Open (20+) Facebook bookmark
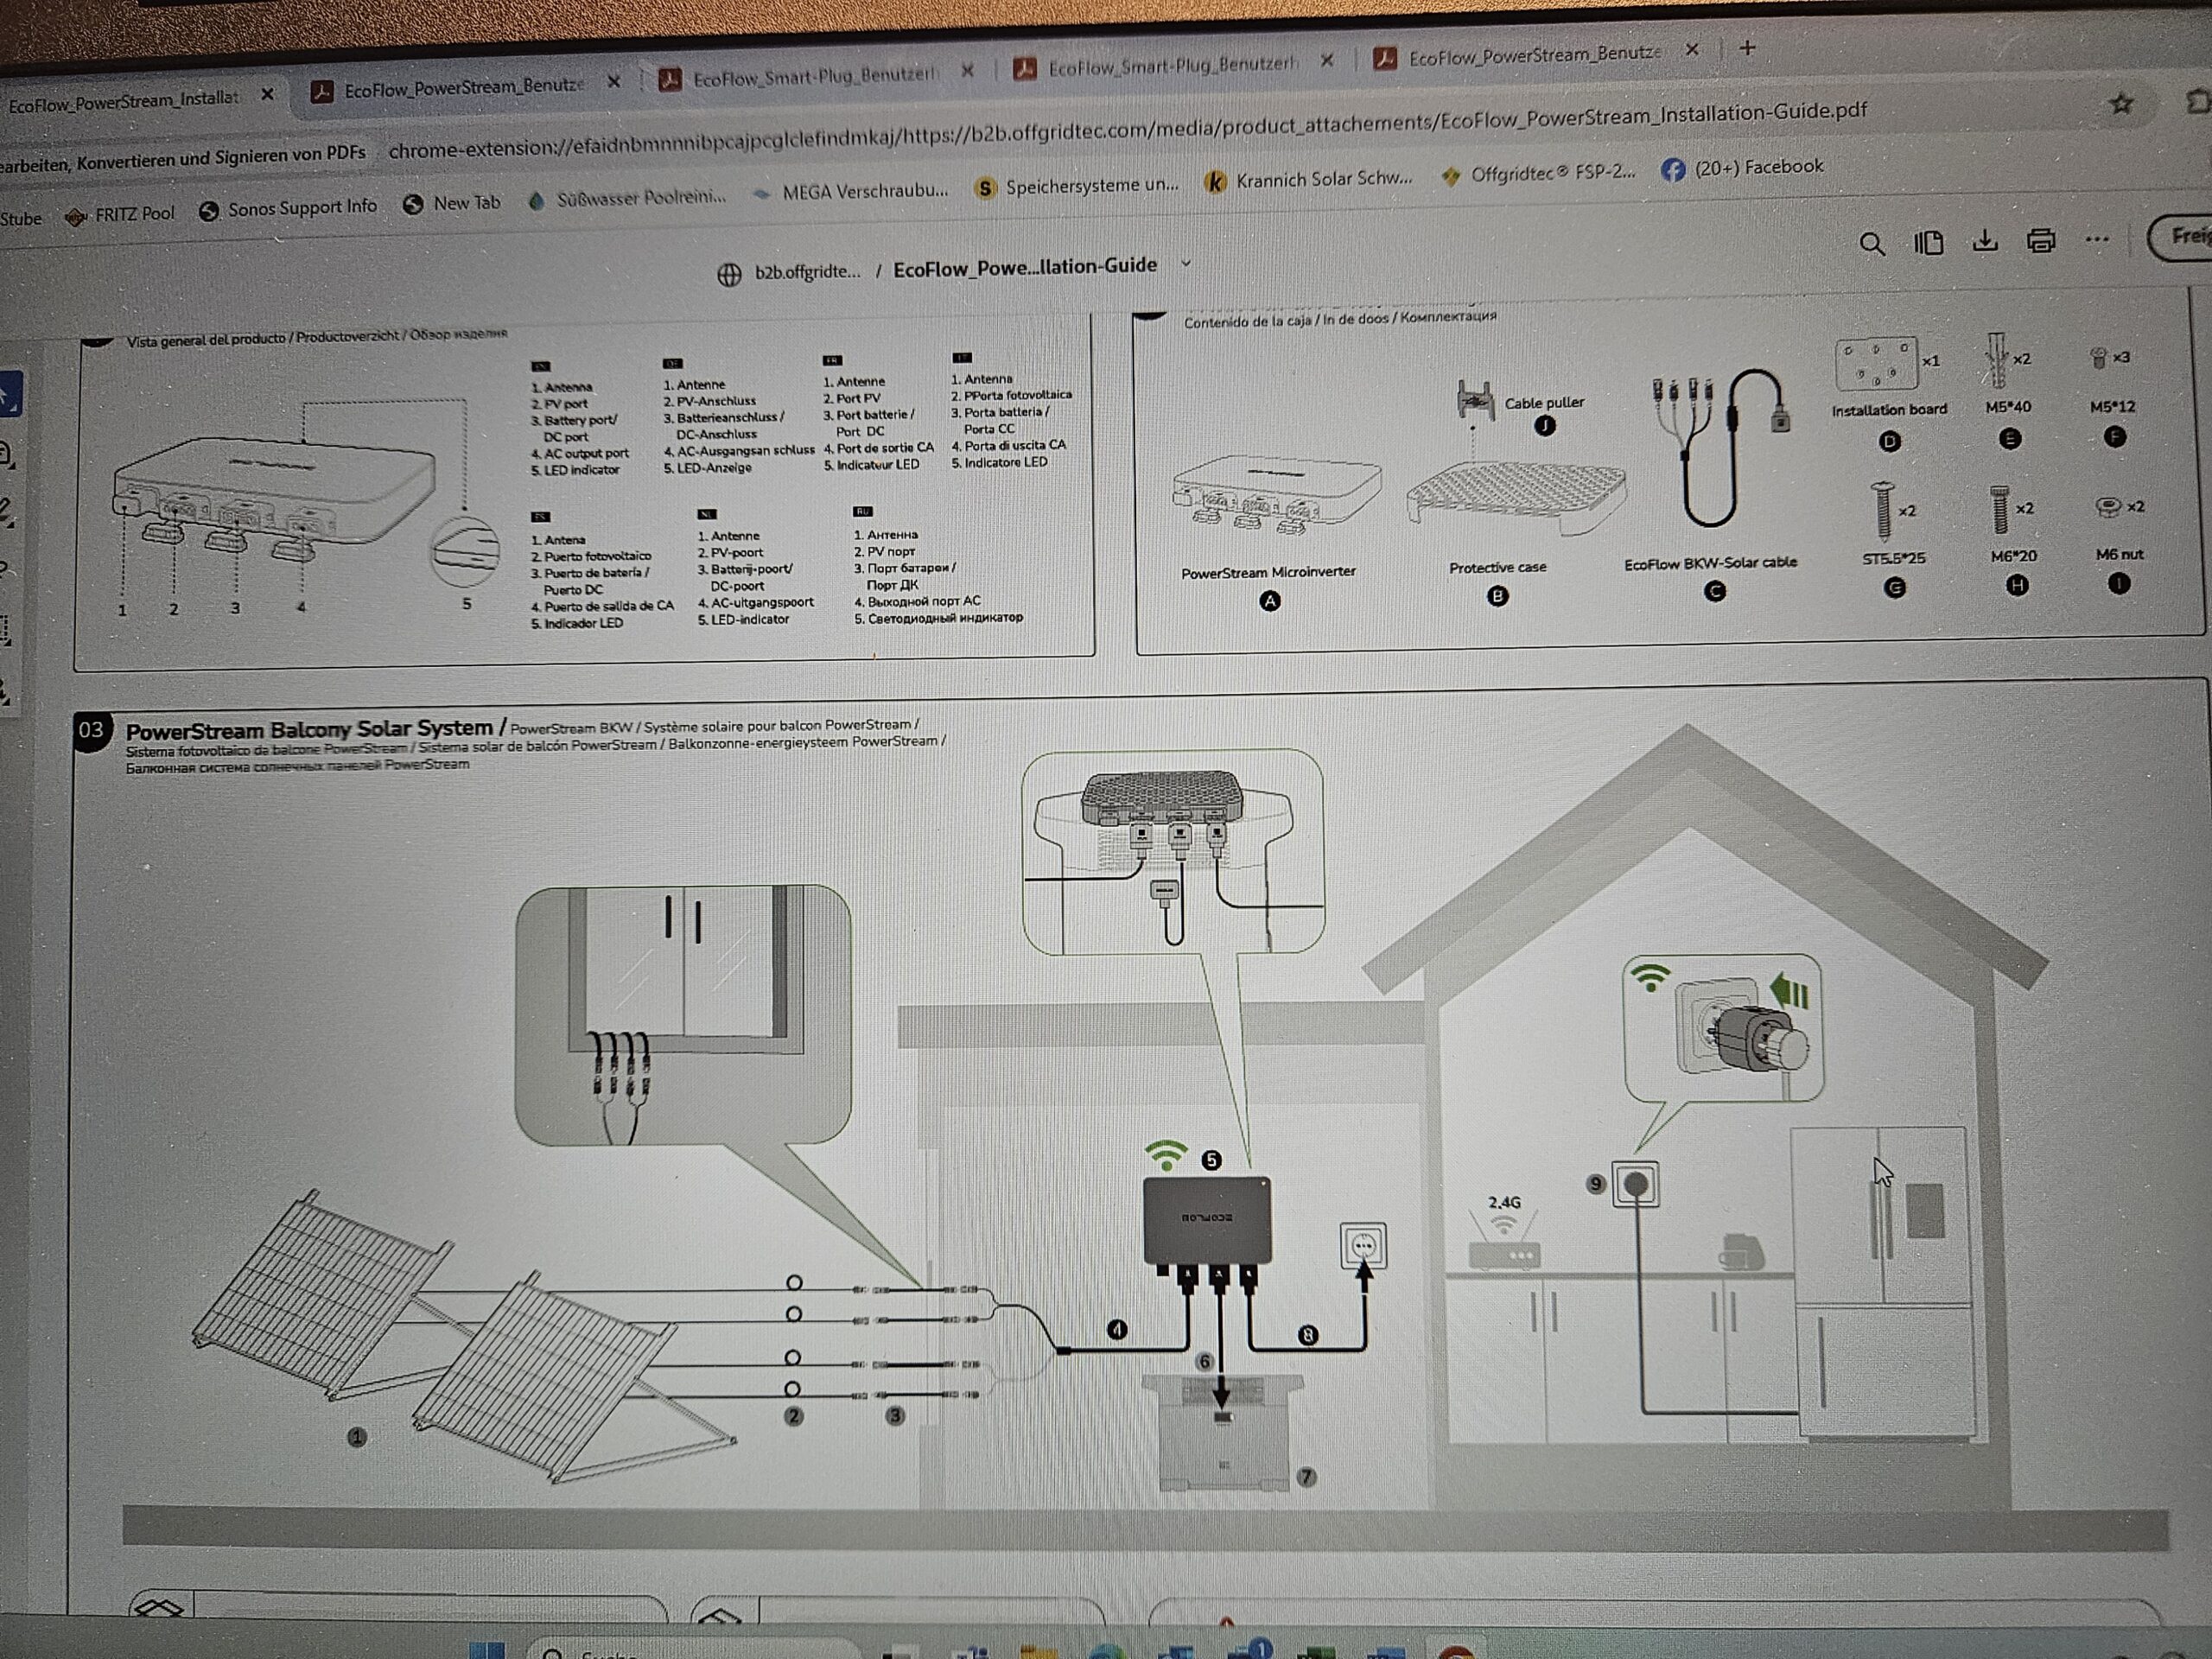The width and height of the screenshot is (2212, 1659). (x=1743, y=168)
